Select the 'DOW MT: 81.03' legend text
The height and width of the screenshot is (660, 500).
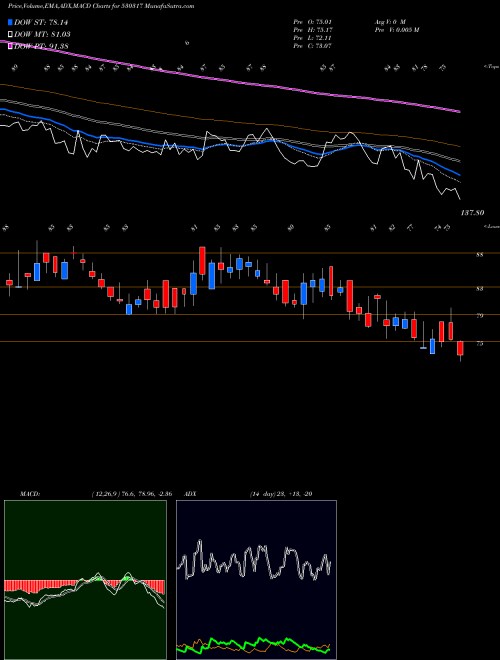(x=42, y=34)
